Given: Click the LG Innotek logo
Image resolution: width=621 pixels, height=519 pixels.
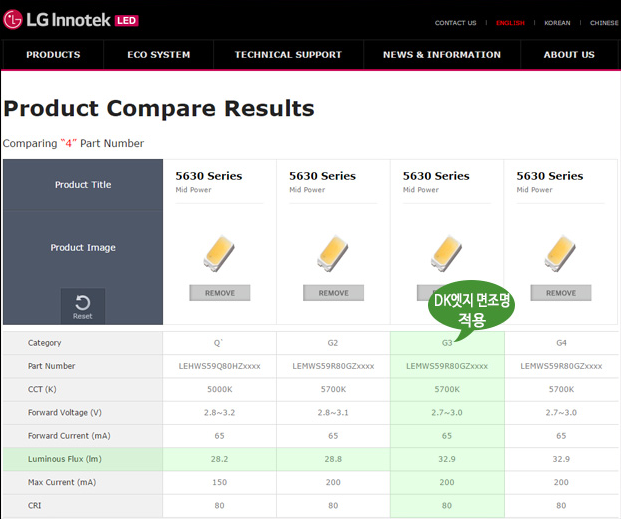Looking at the screenshot, I should click(57, 19).
